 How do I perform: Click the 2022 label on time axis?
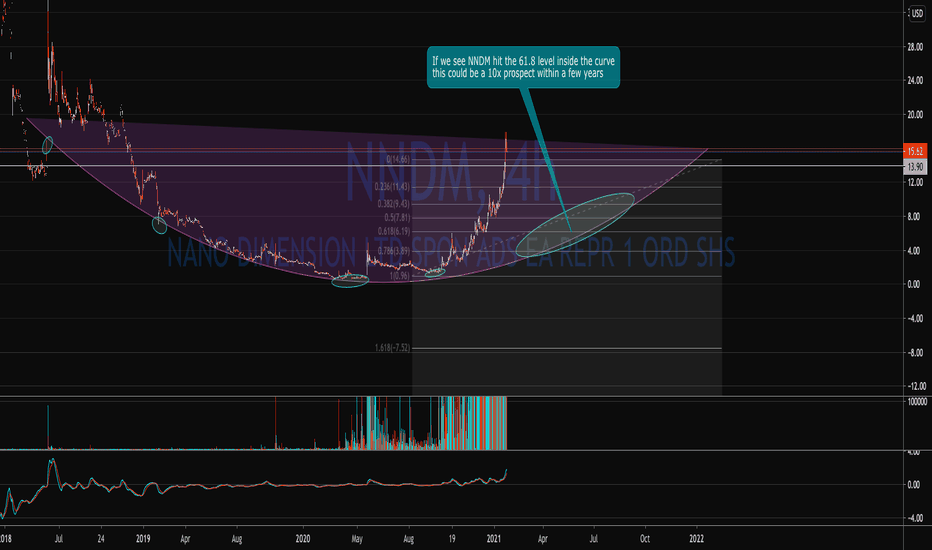(x=696, y=539)
